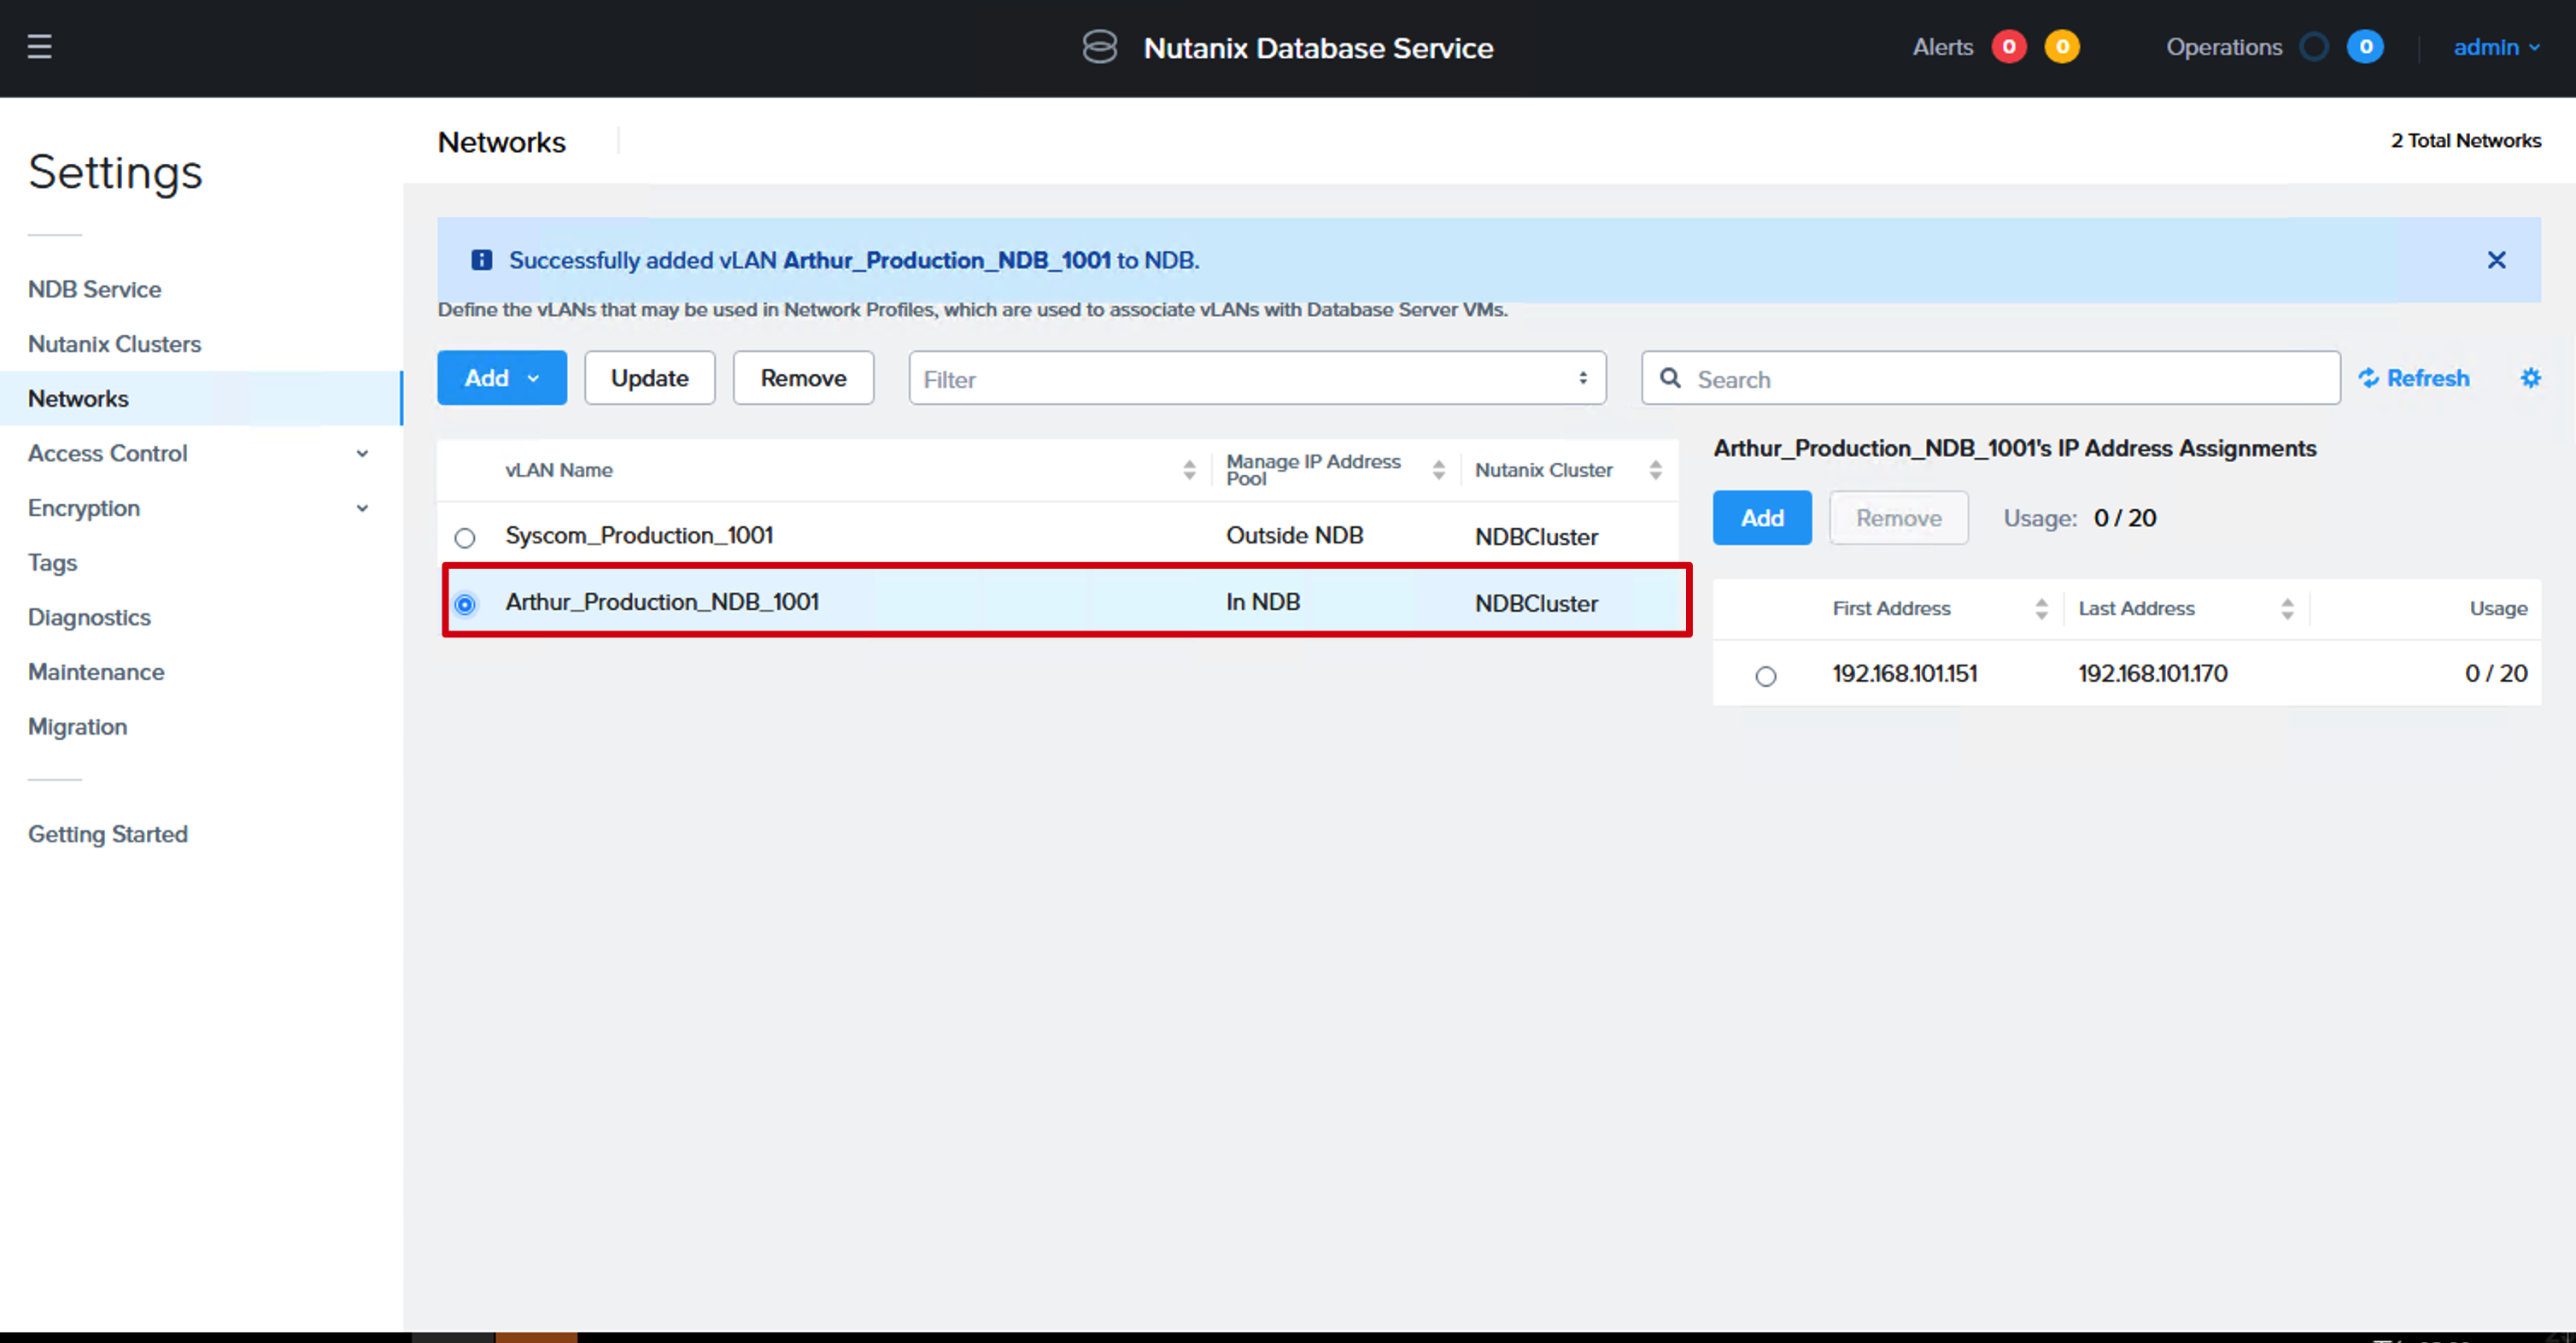Open the Diagnostics settings page

(x=89, y=617)
